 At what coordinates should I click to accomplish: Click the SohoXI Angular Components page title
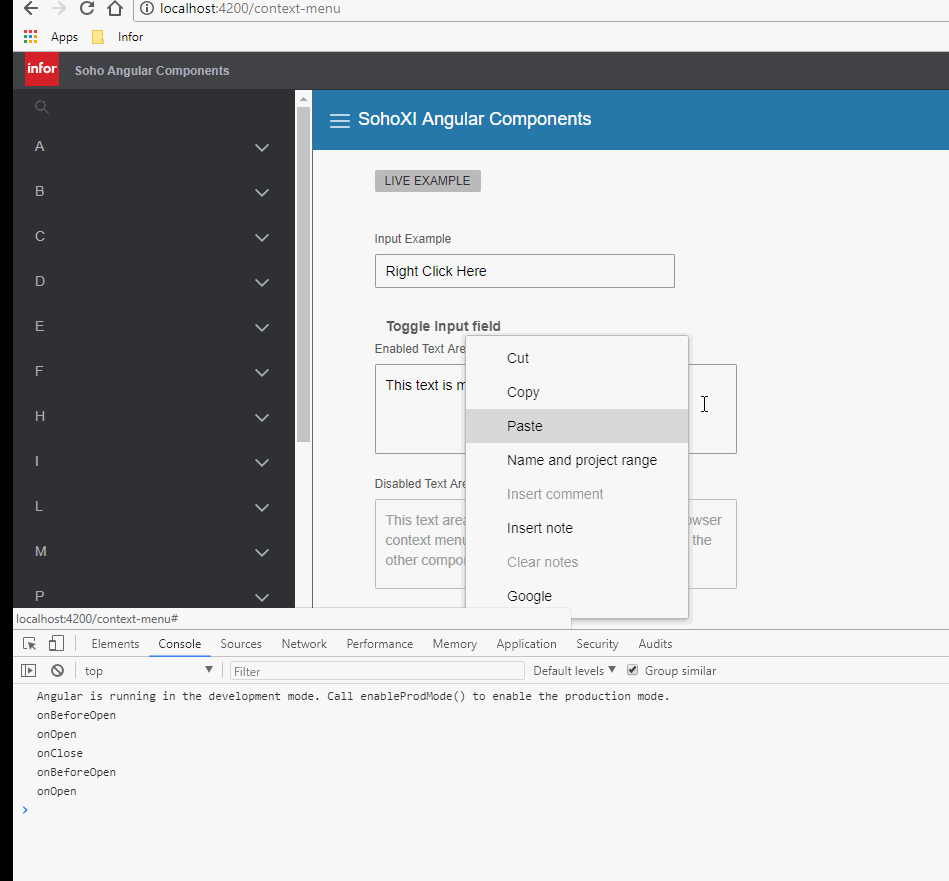(x=474, y=119)
